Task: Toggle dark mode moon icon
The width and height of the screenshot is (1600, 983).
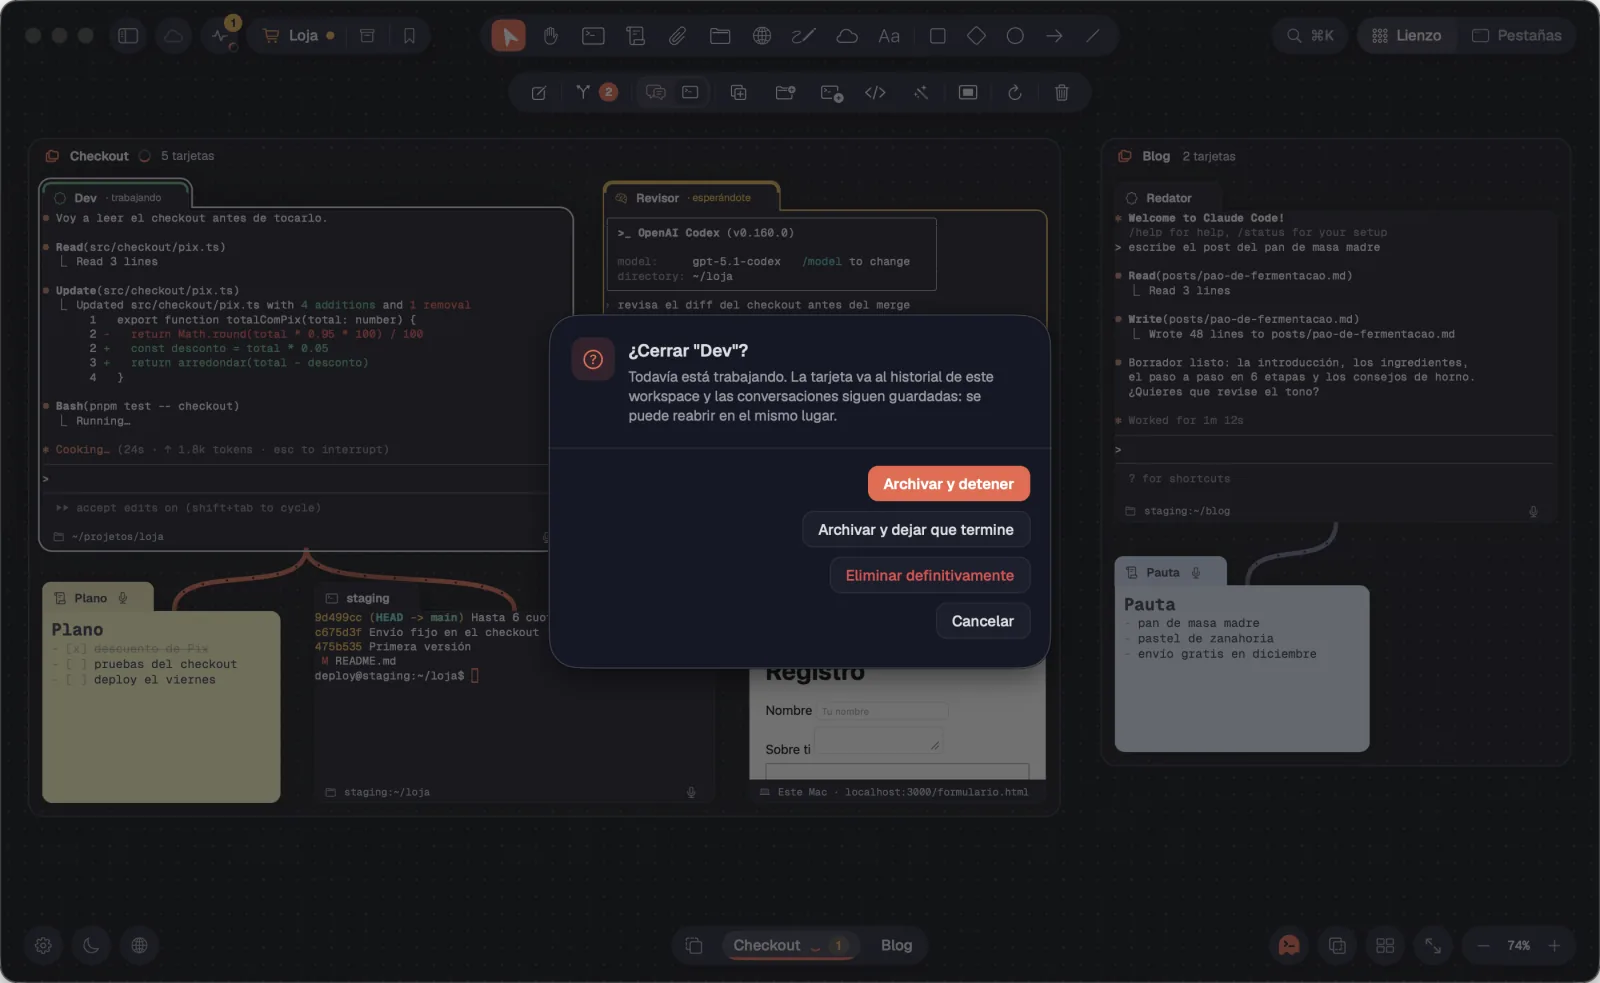Action: tap(91, 945)
